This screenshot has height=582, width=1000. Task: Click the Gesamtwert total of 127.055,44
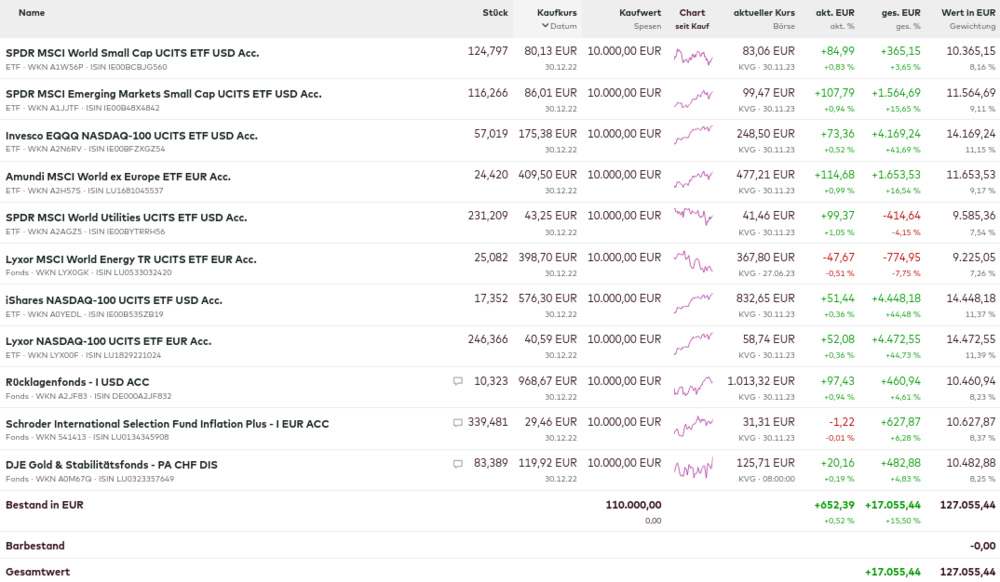[967, 571]
